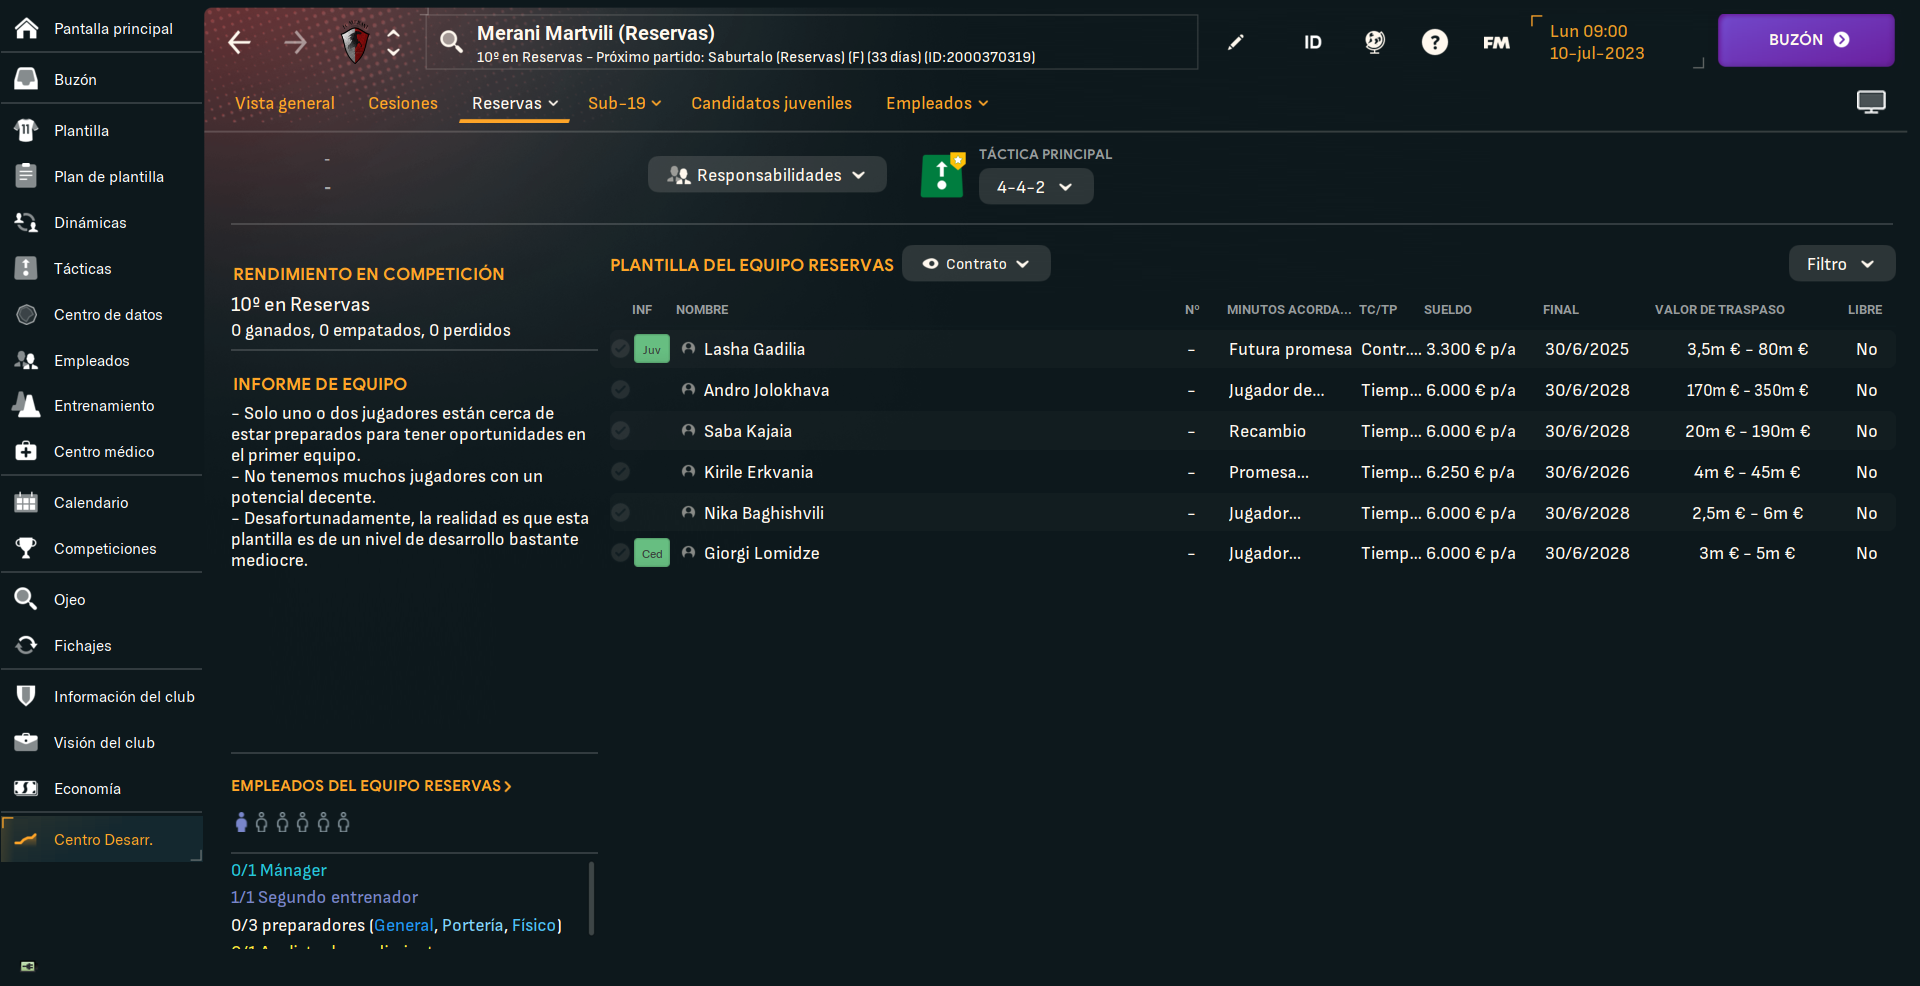The image size is (1920, 986).
Task: Open the world globe icon
Action: click(1375, 42)
